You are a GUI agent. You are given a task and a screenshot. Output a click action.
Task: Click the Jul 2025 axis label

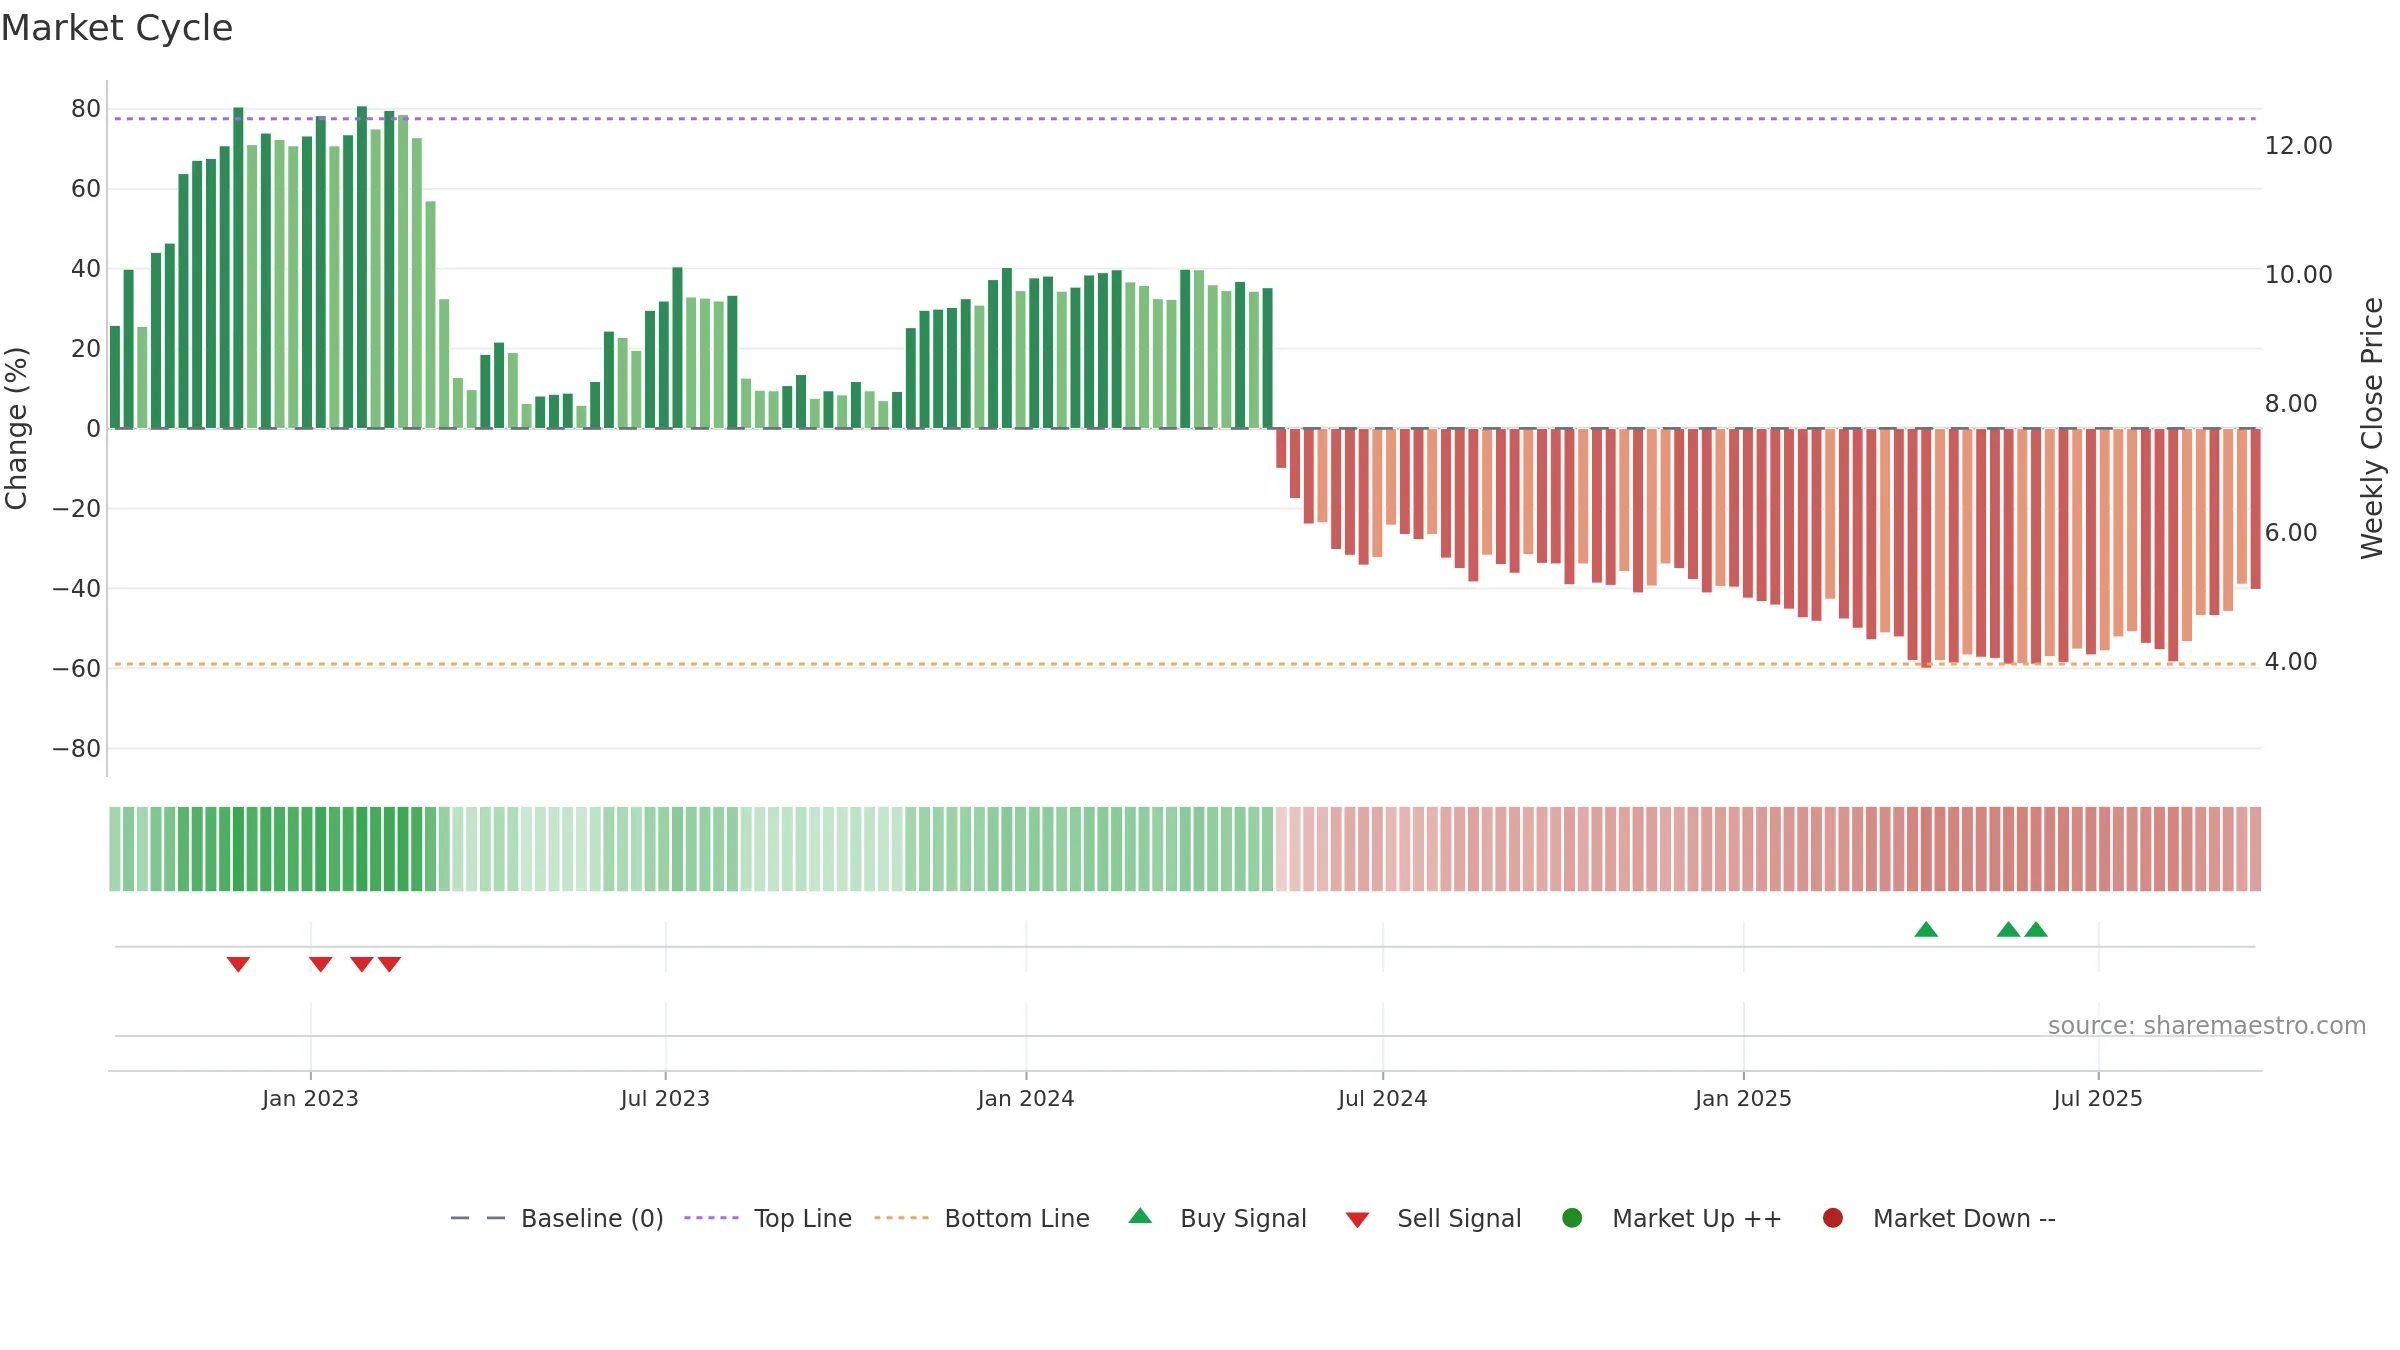click(x=2098, y=1098)
